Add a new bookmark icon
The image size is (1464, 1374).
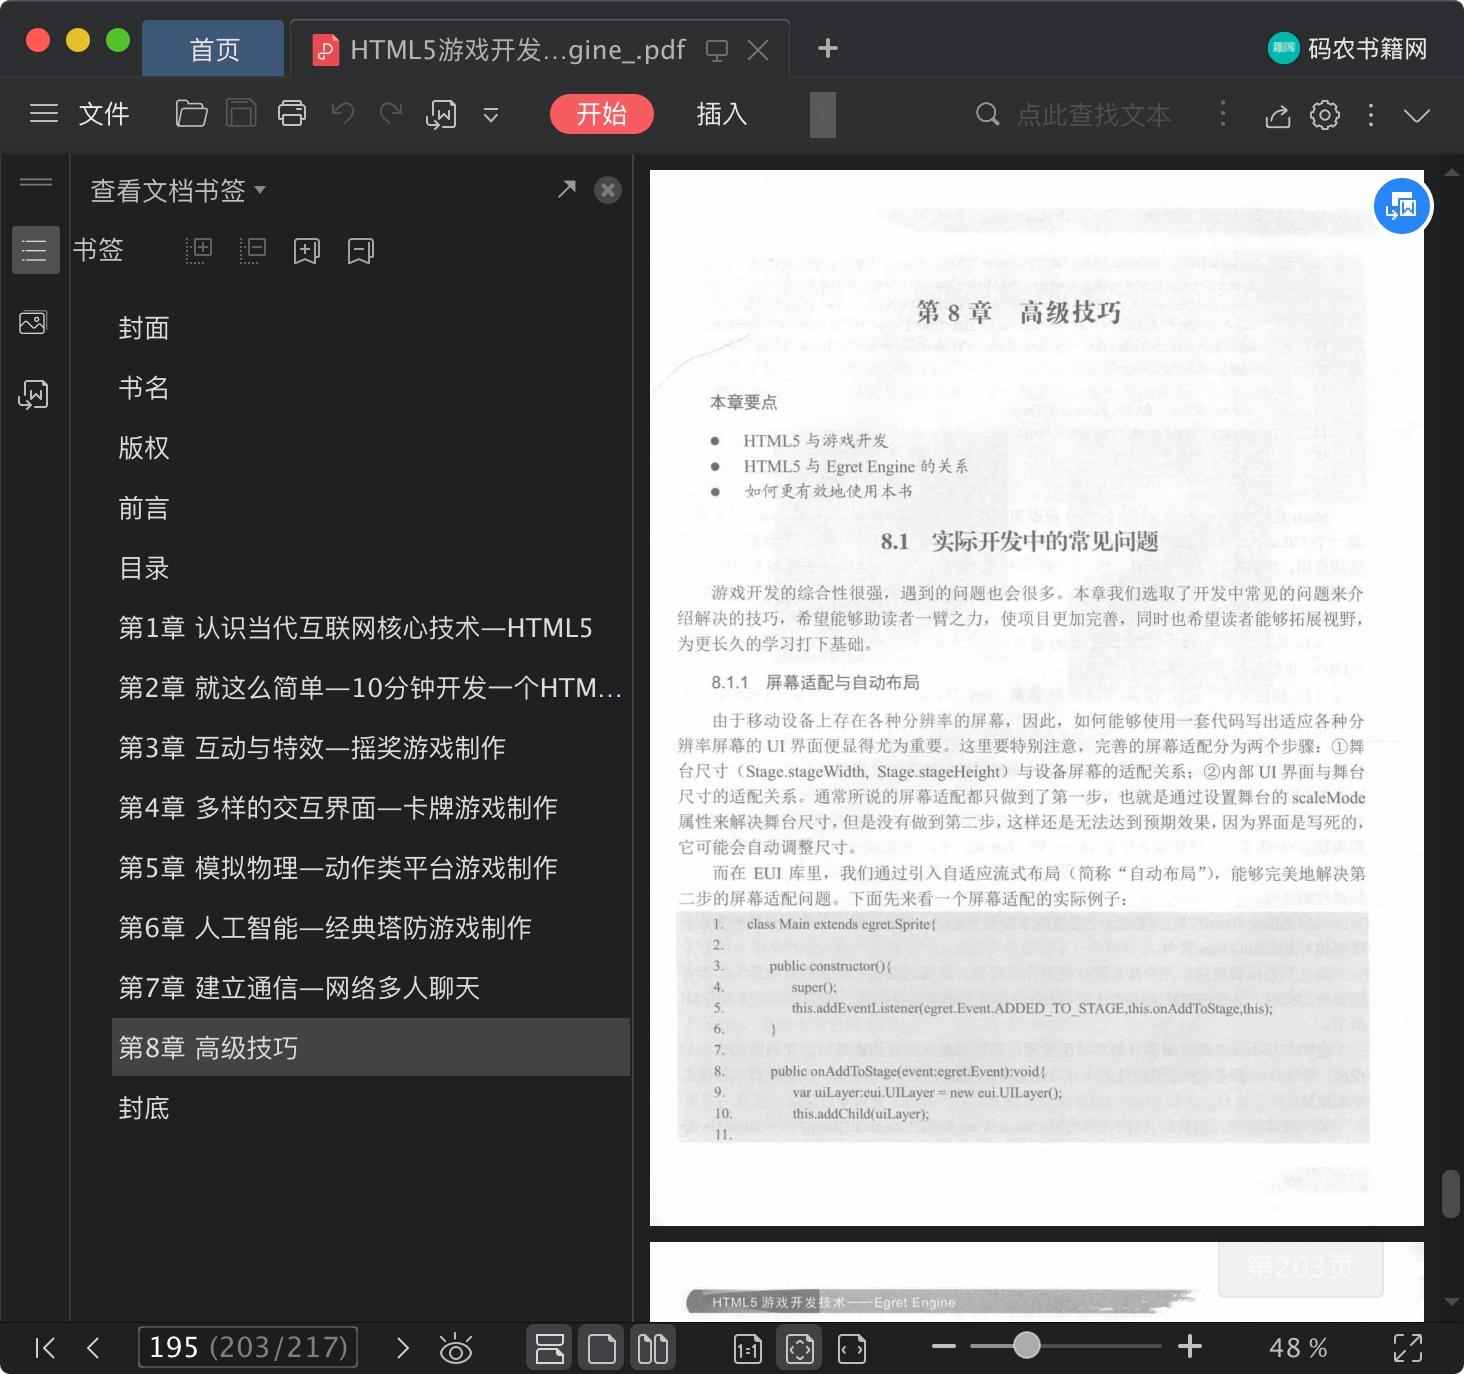307,251
